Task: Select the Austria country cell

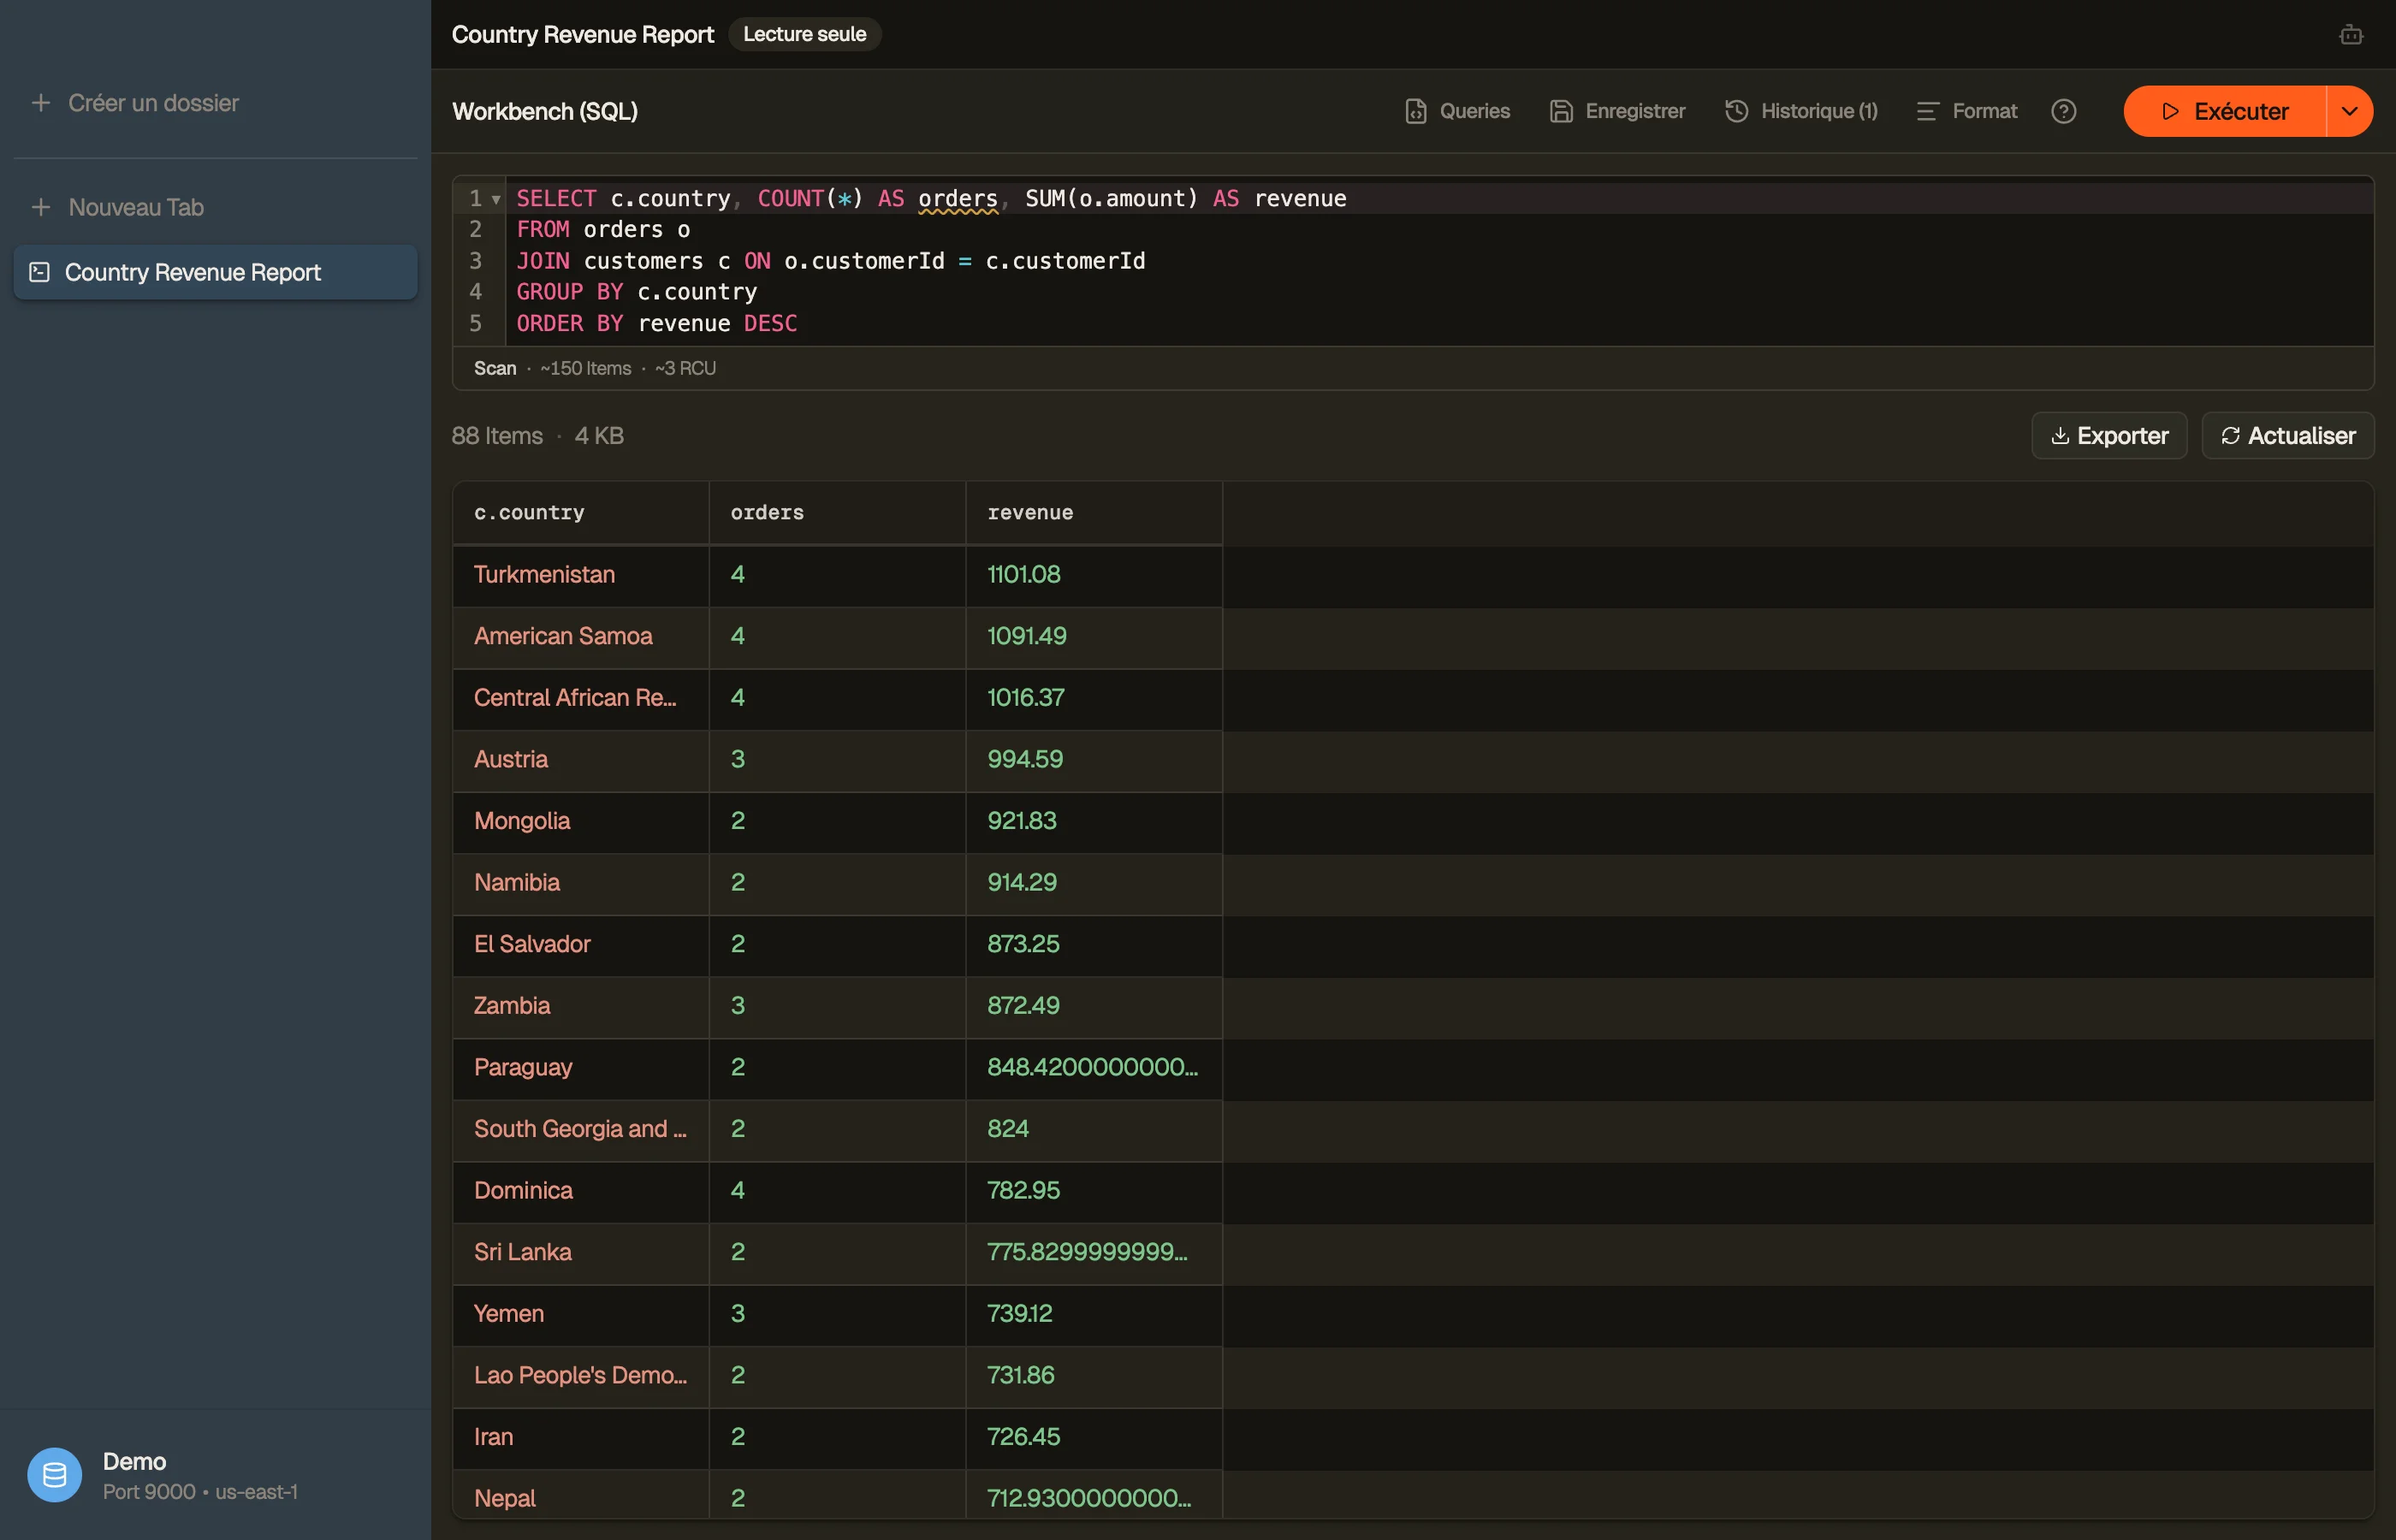Action: (581, 760)
